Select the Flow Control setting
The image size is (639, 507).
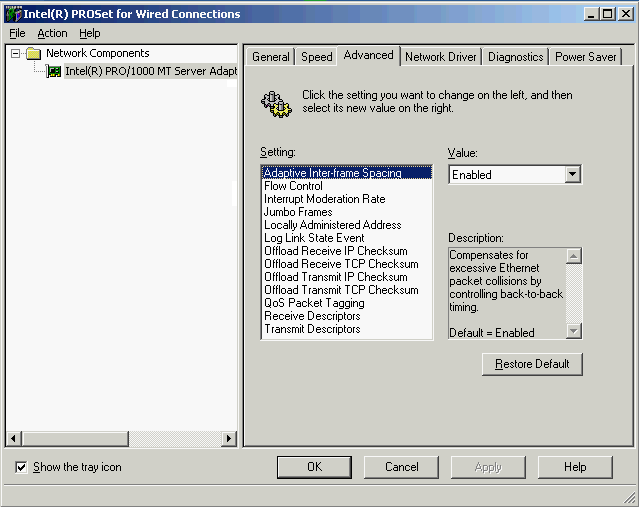point(347,186)
